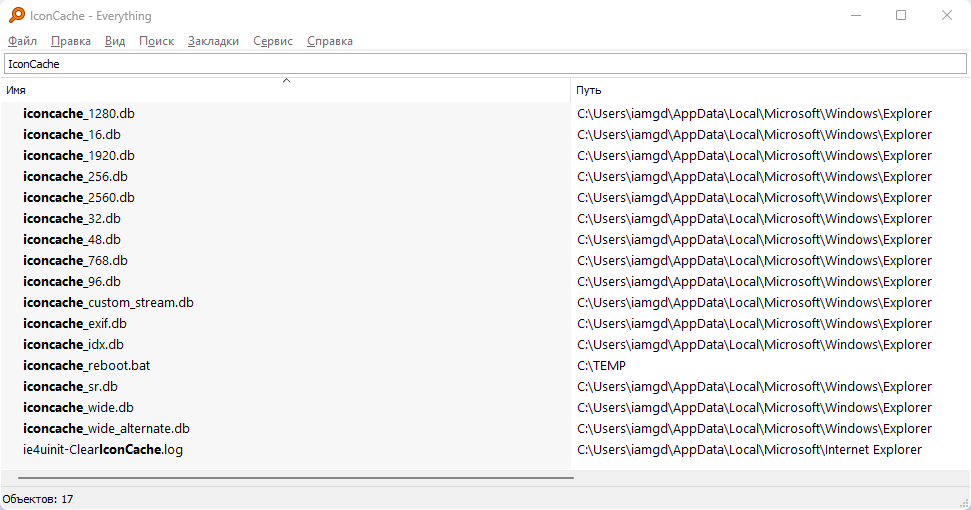
Task: Select the iconcache_reboot.bat file
Action: point(86,366)
